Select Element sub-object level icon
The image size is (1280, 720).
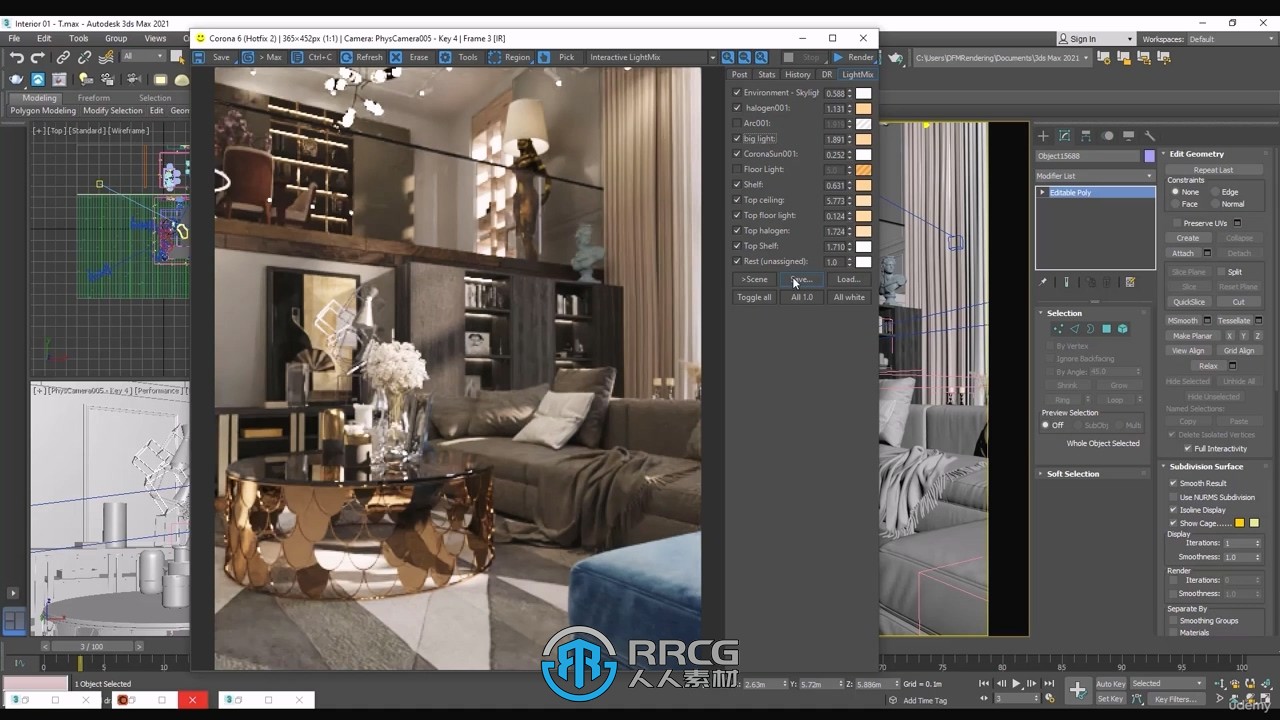[x=1122, y=328]
